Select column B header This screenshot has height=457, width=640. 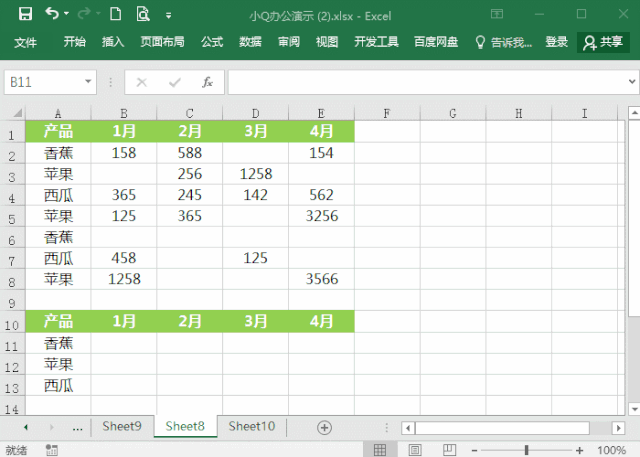tap(124, 113)
